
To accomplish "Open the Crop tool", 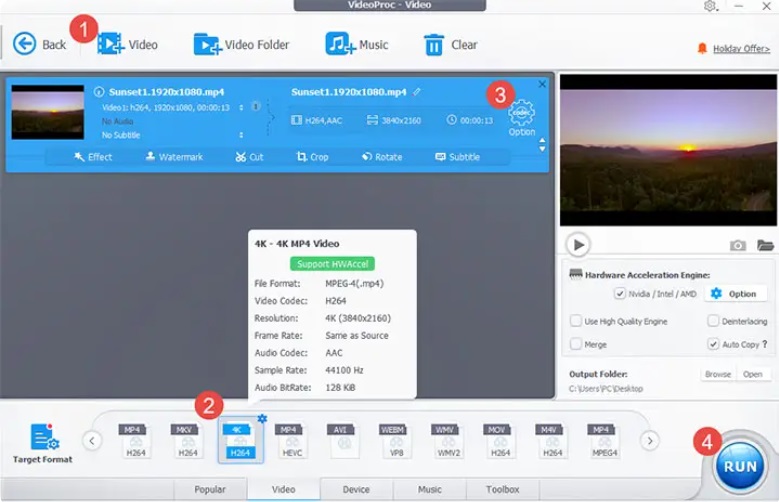I will tap(312, 157).
